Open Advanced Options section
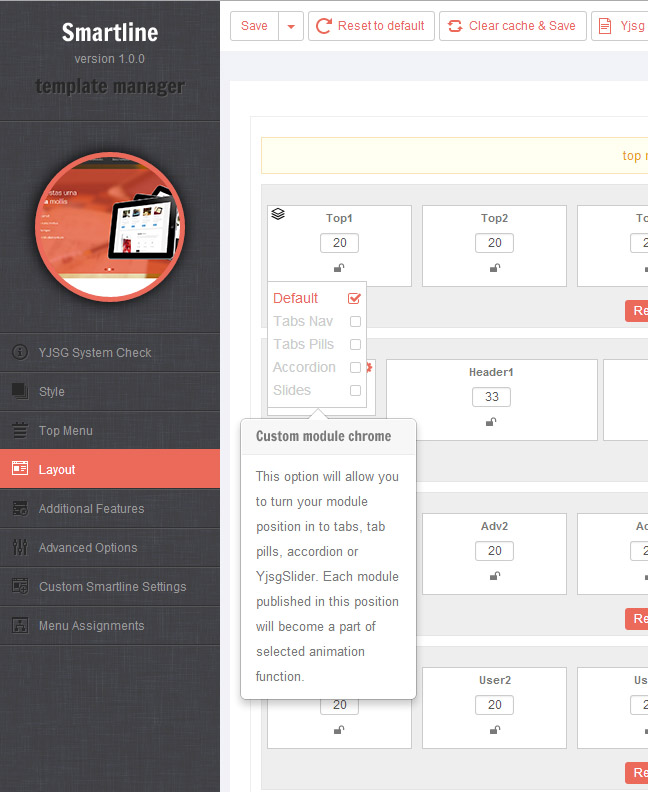648x792 pixels. pos(110,548)
